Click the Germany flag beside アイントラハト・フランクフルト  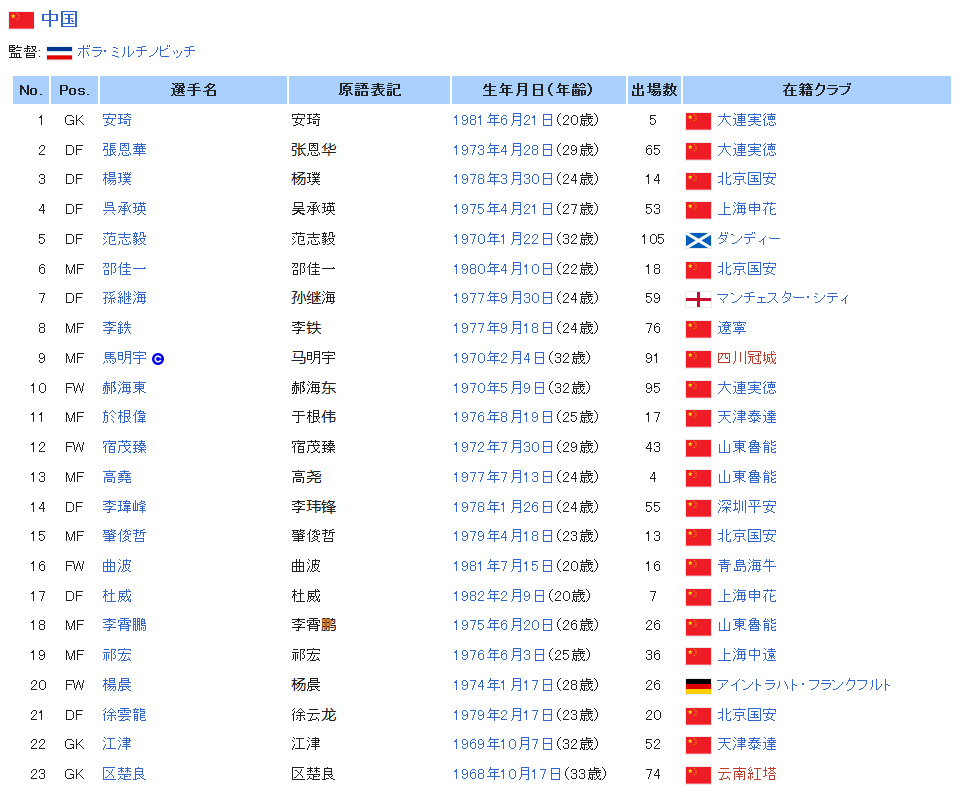pyautogui.click(x=698, y=686)
